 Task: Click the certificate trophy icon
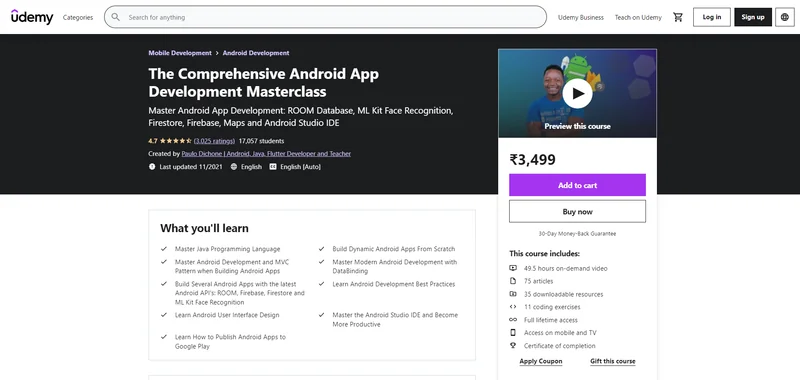pos(513,345)
